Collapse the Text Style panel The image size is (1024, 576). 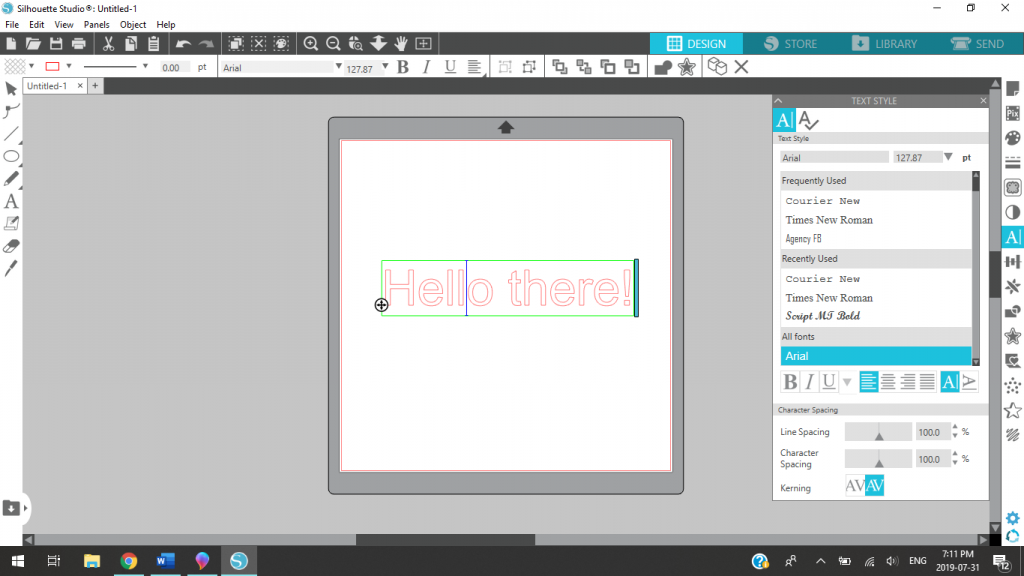[x=778, y=101]
